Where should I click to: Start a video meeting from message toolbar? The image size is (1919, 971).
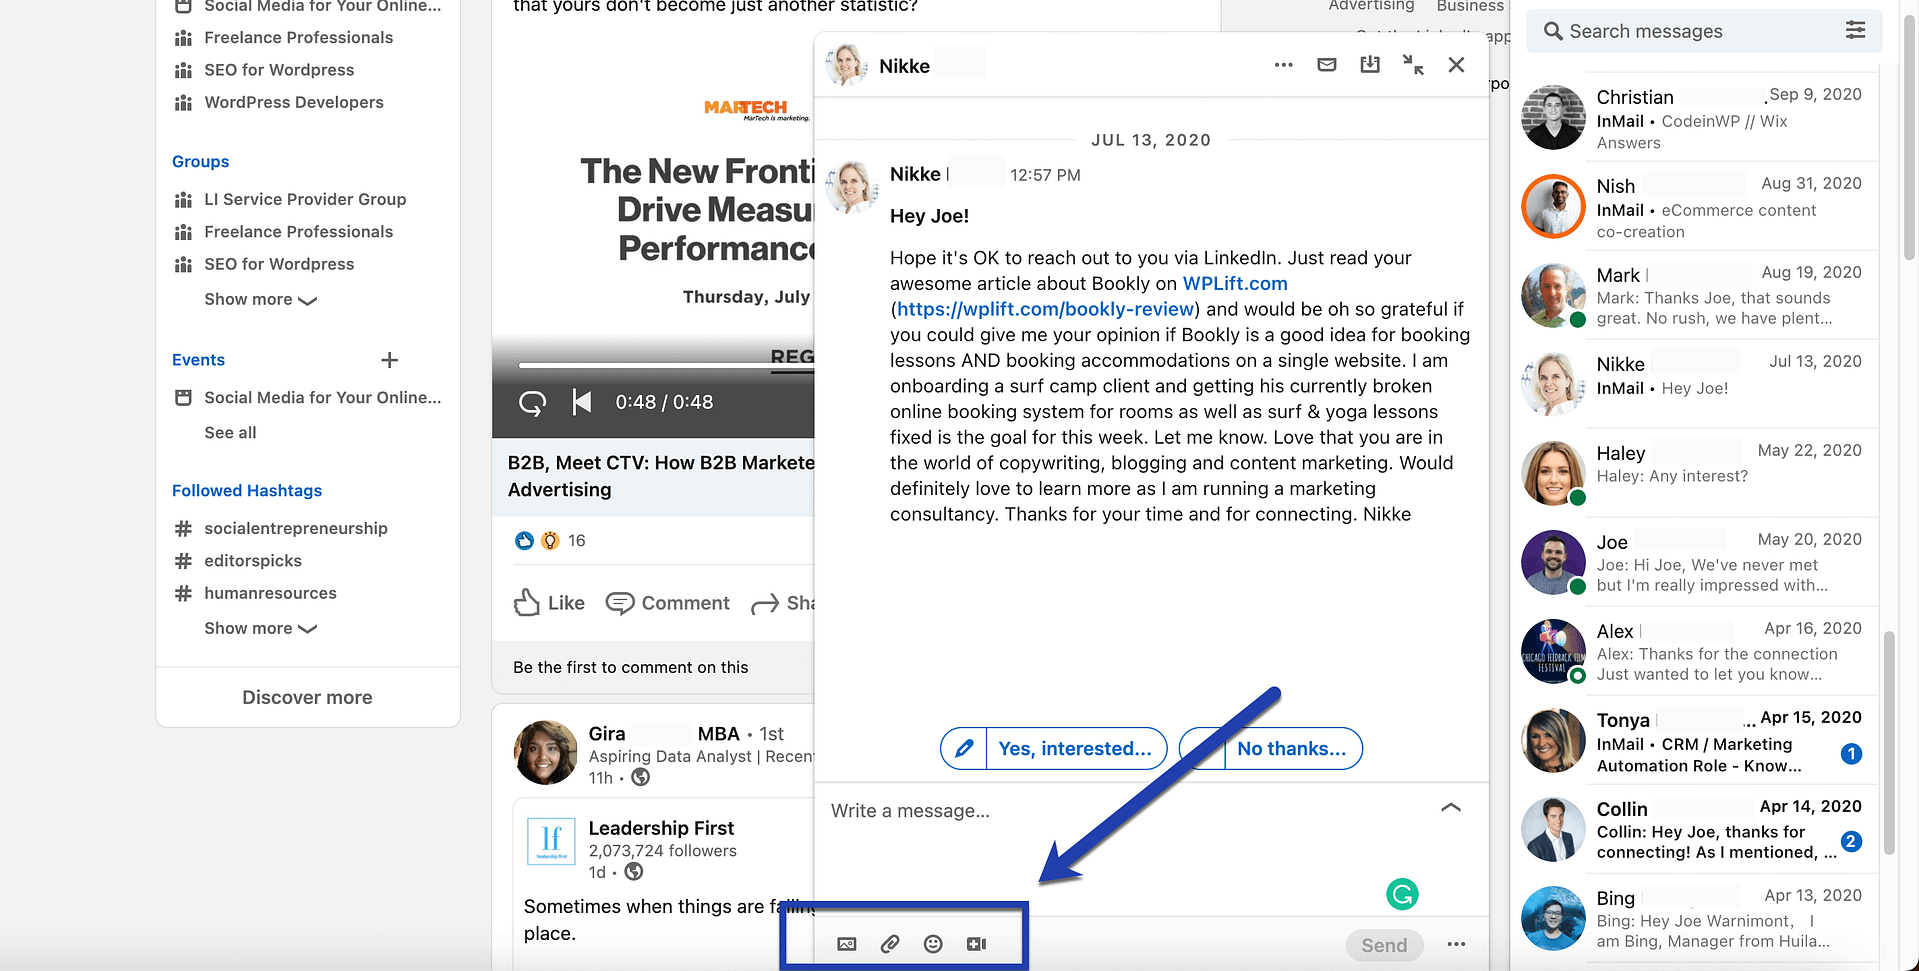pyautogui.click(x=977, y=944)
